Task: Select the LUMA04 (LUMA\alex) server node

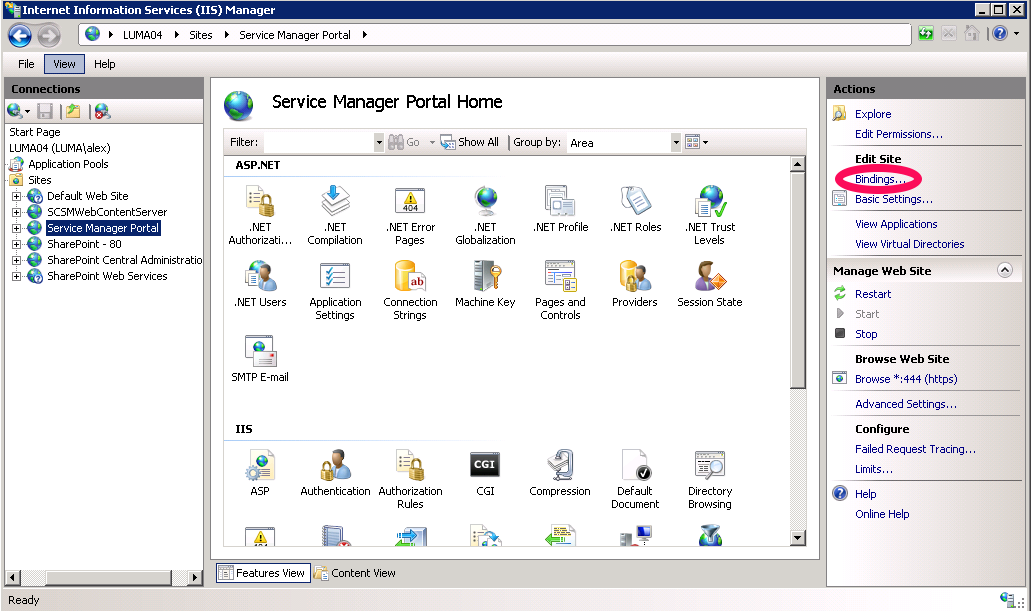Action: click(60, 148)
